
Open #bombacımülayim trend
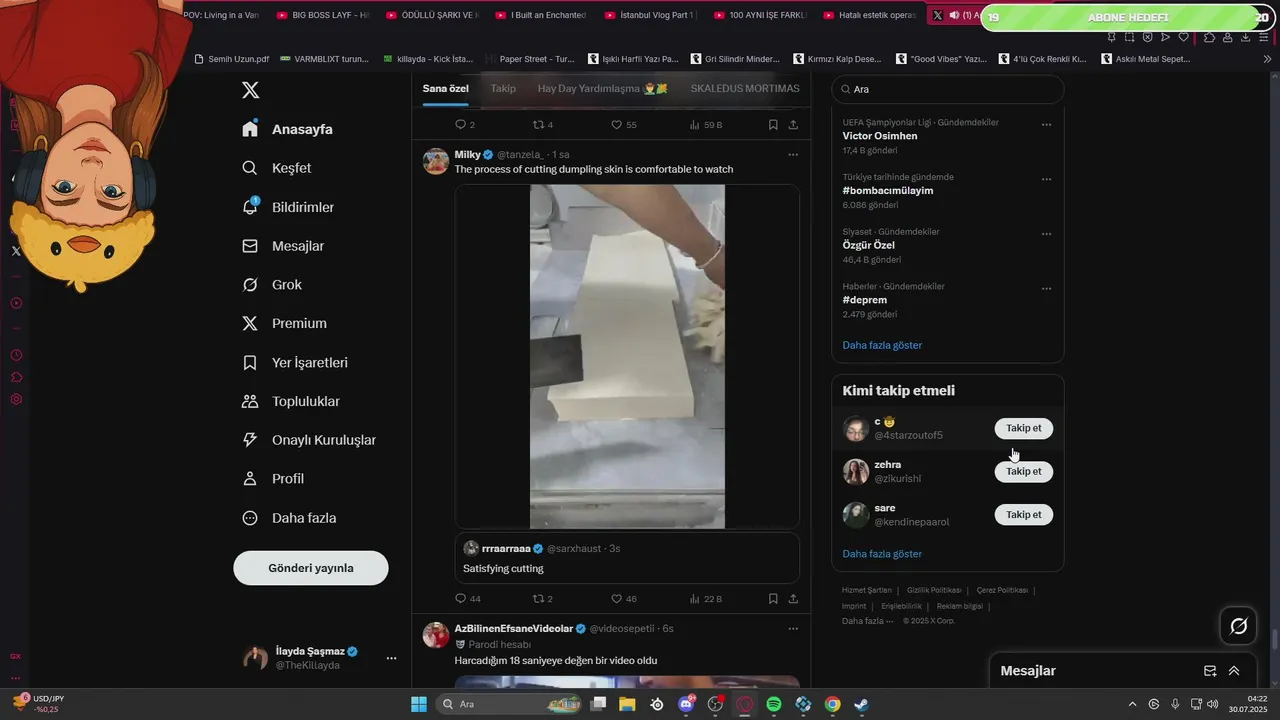(x=888, y=191)
